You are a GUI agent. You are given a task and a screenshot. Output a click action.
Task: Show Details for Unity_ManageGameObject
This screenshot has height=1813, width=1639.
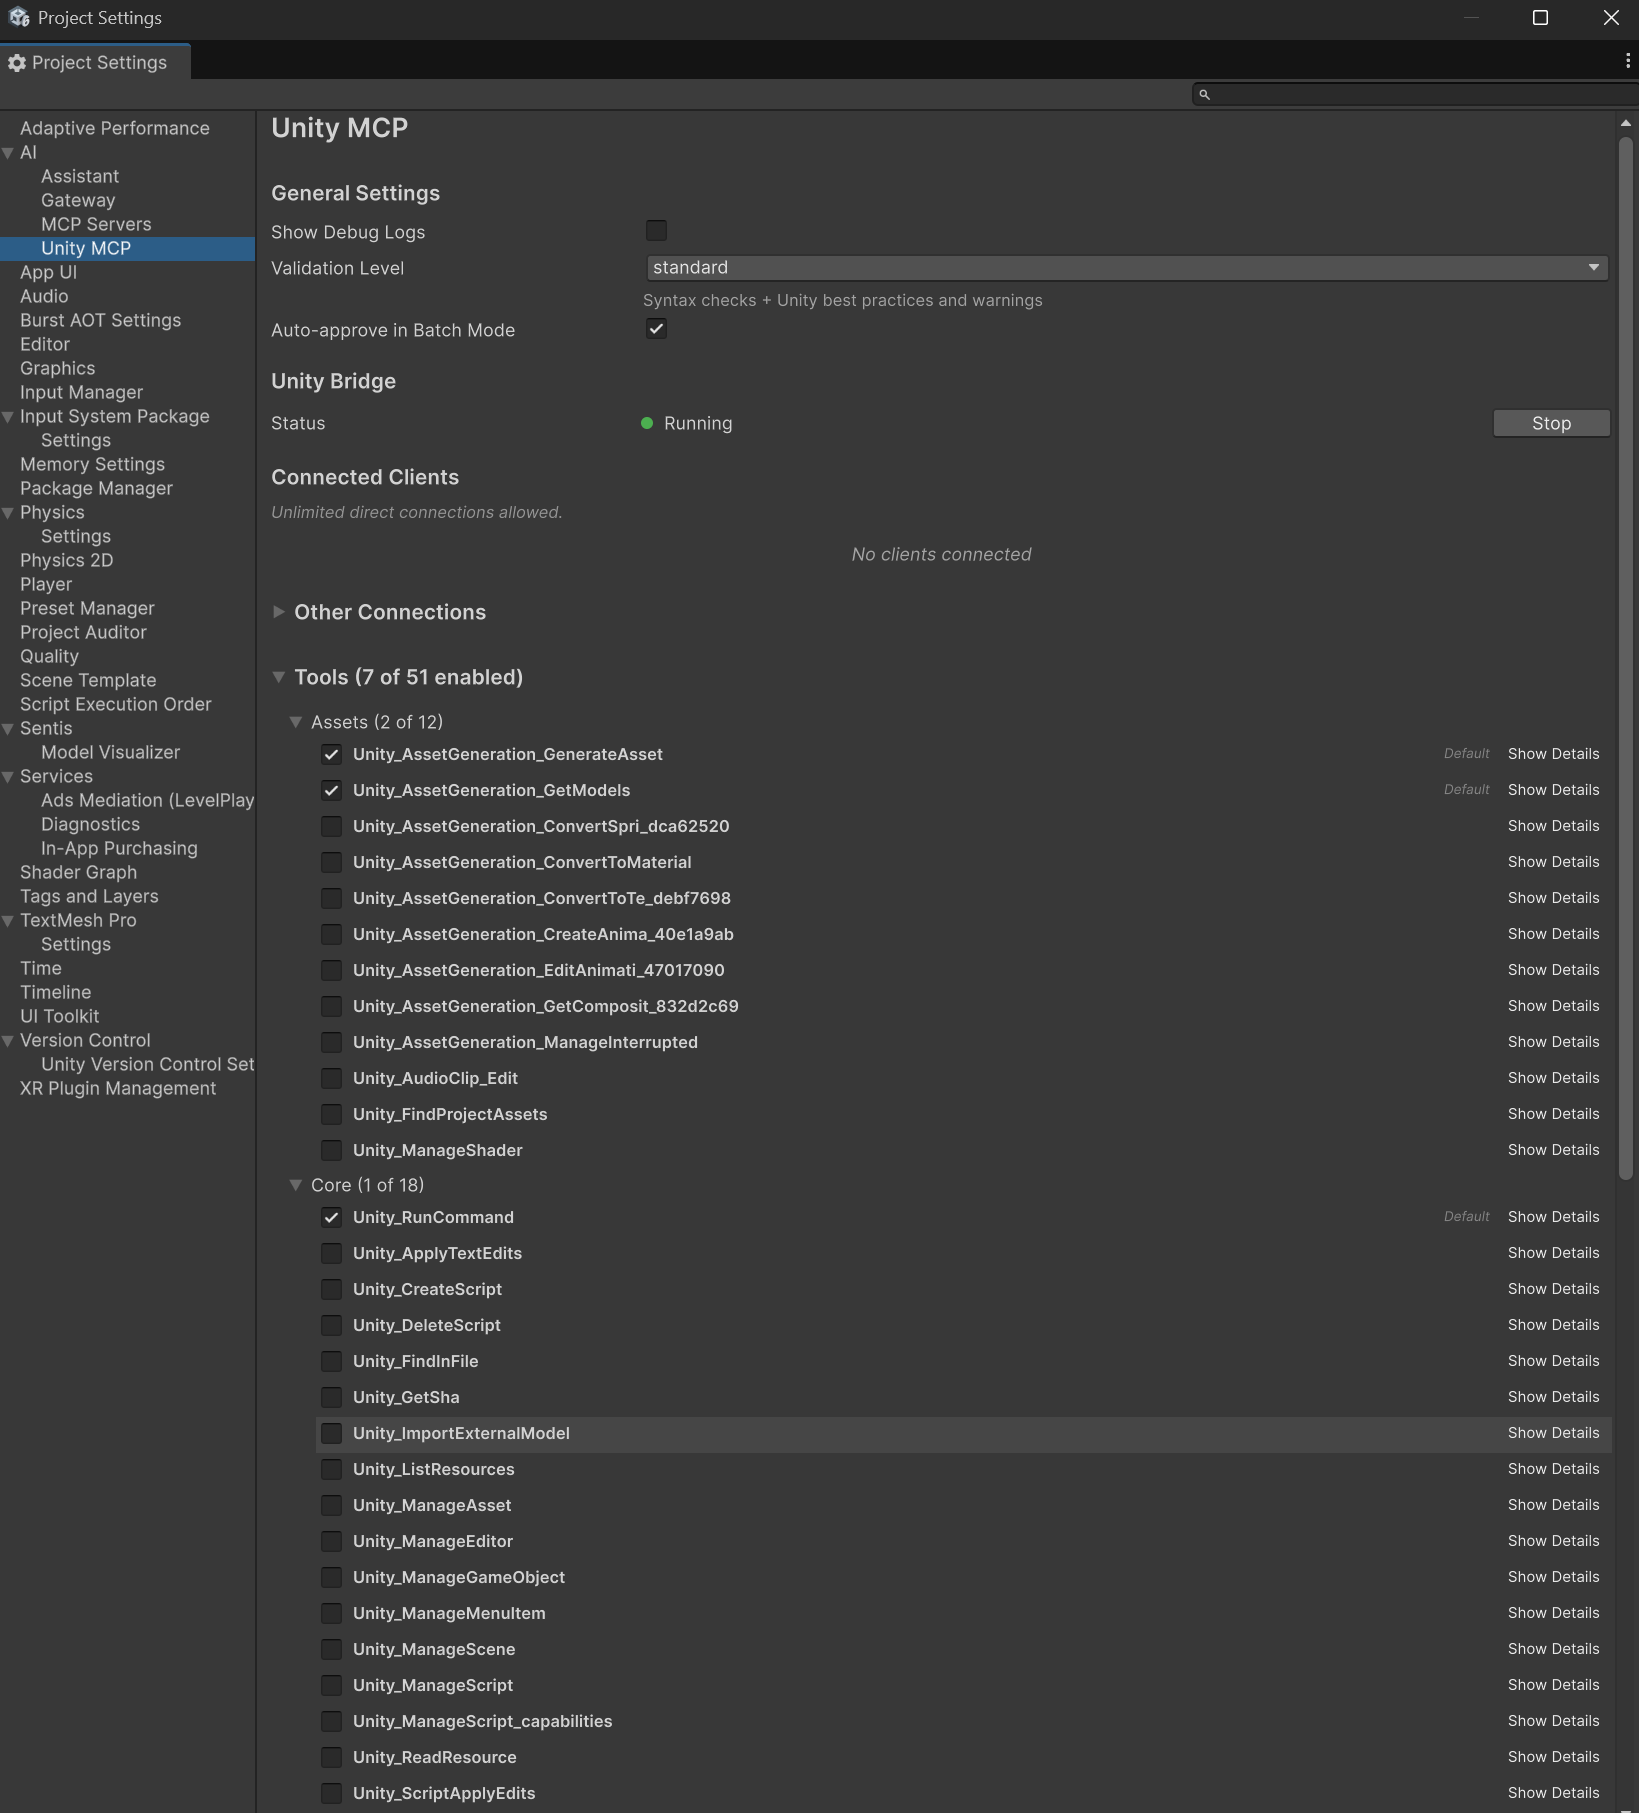pos(1553,1577)
